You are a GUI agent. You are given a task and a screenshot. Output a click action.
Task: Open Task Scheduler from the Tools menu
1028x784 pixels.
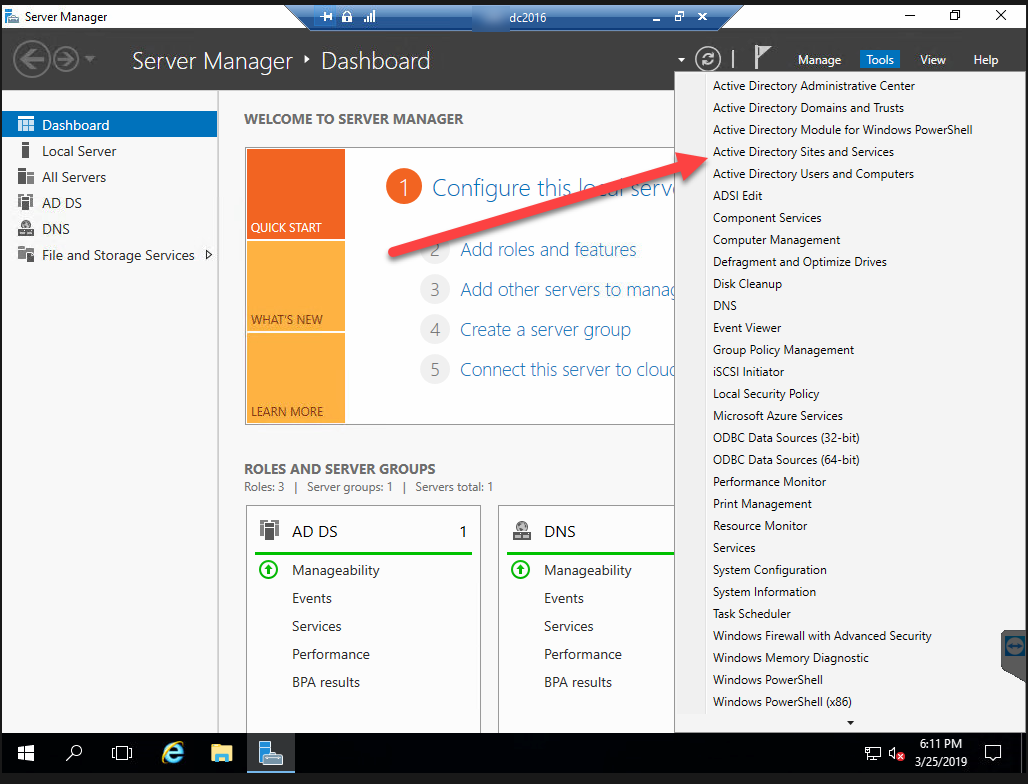click(752, 614)
